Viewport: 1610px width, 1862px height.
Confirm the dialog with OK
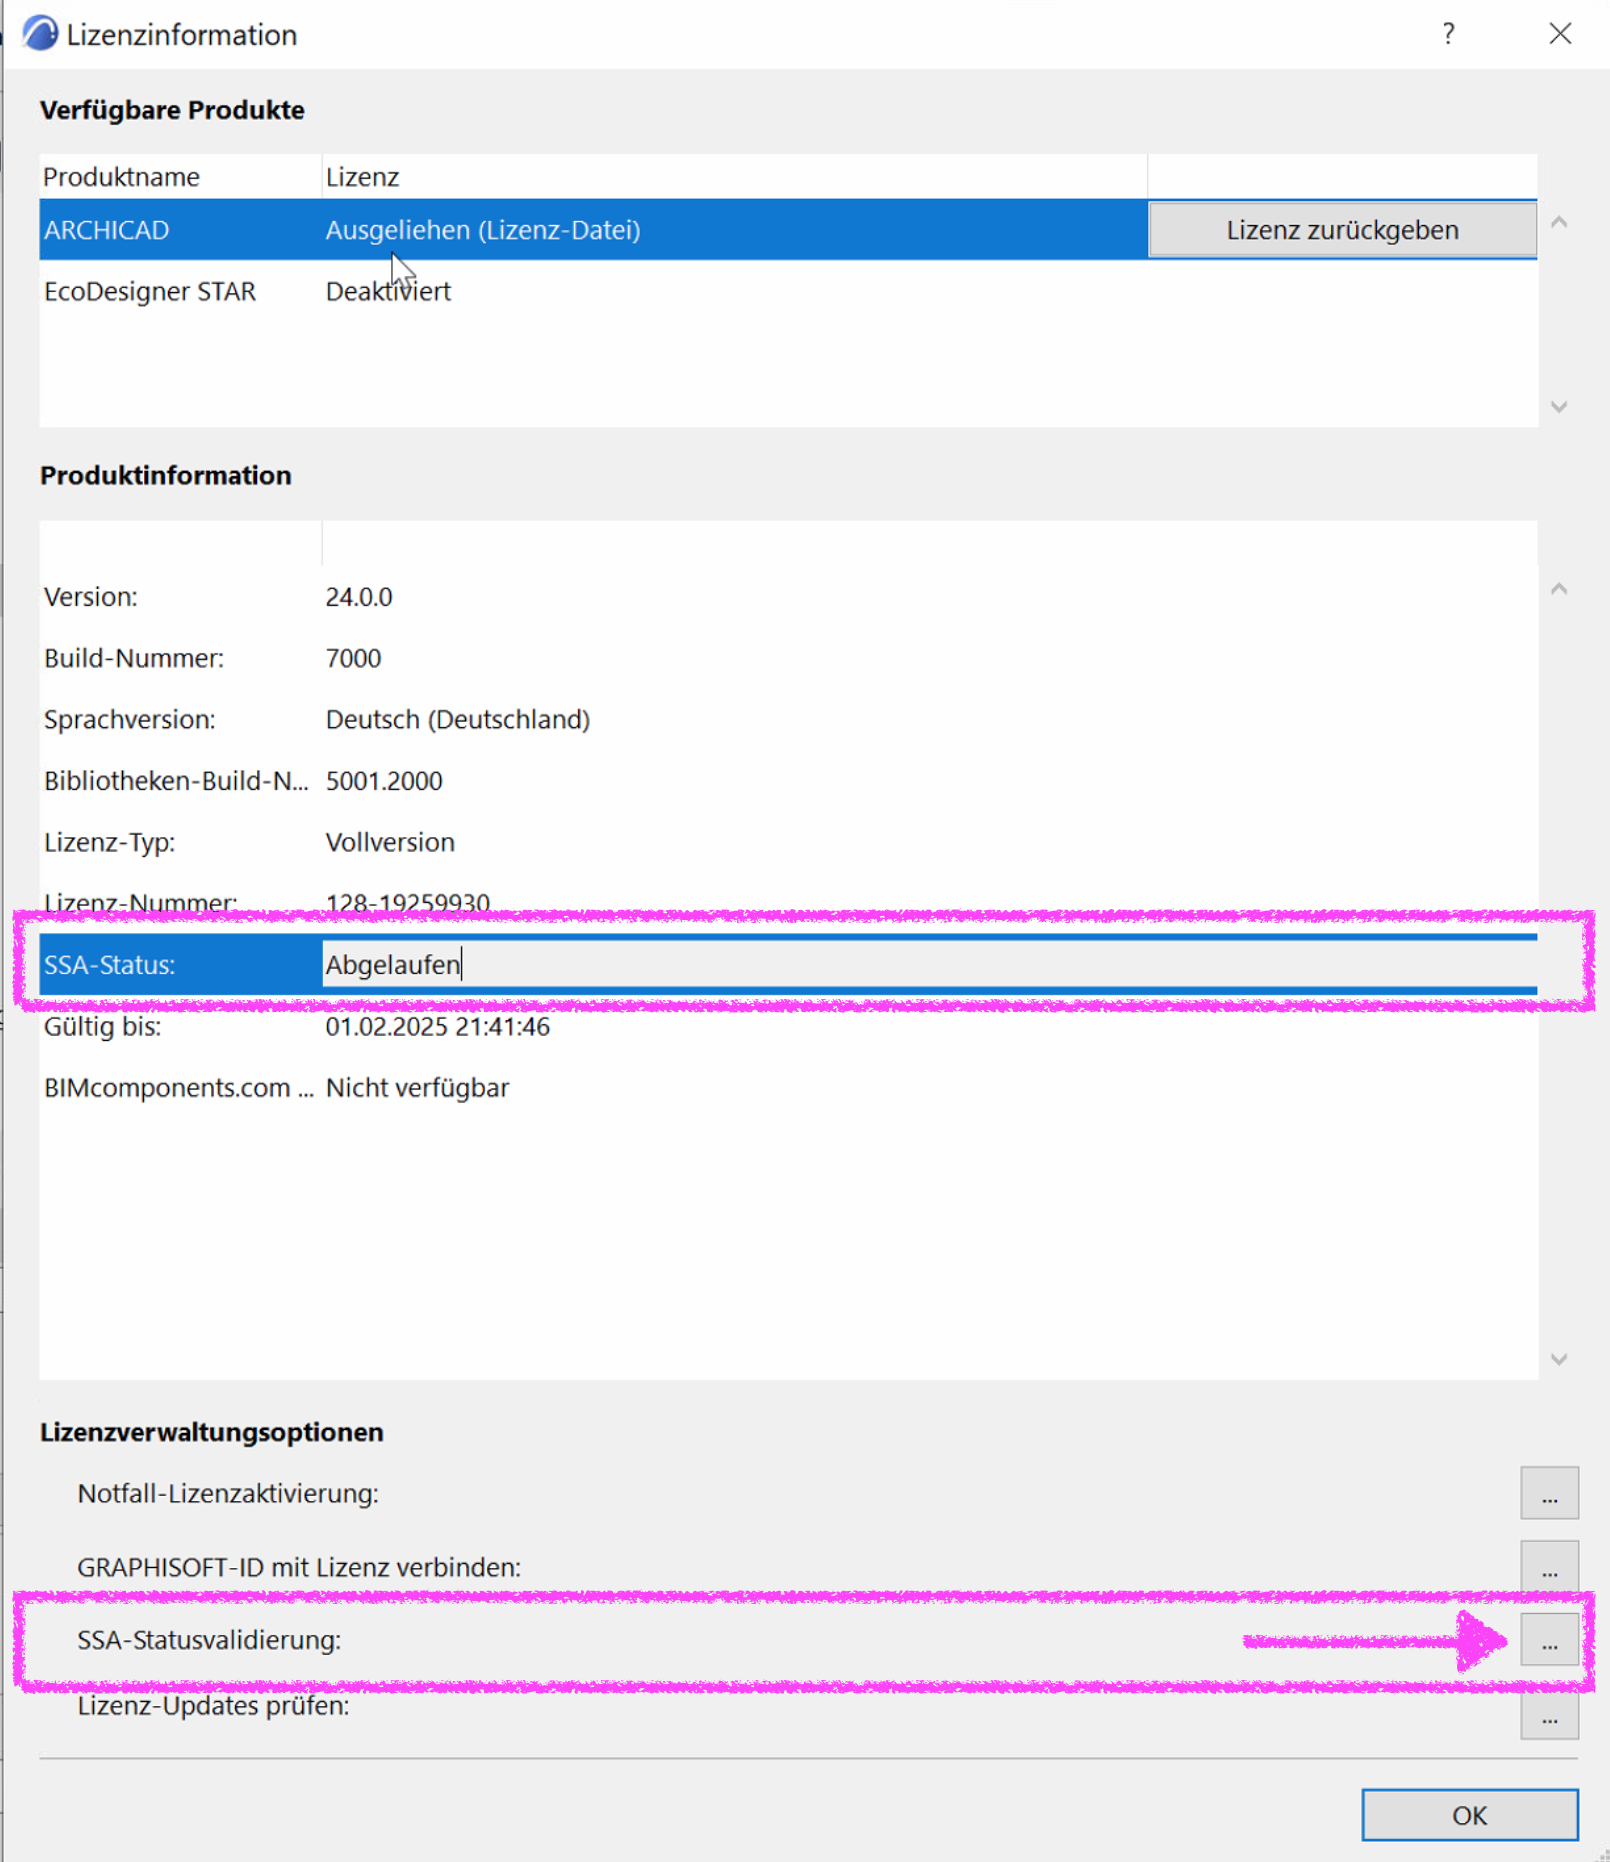(x=1469, y=1815)
